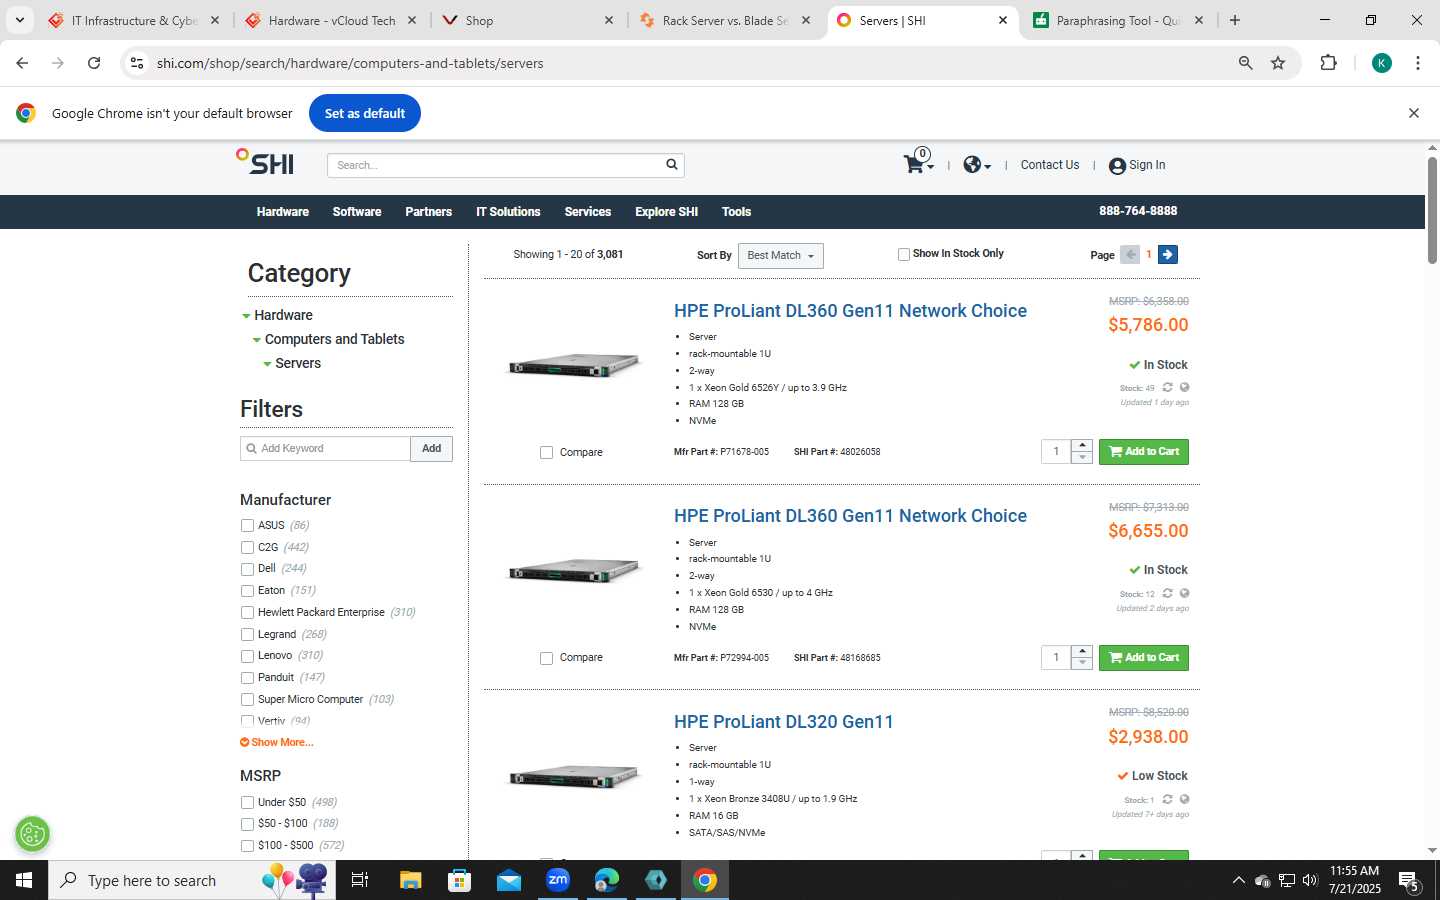The width and height of the screenshot is (1440, 900).
Task: Open HPE ProLiant DL320 Gen11 link
Action: tap(784, 722)
